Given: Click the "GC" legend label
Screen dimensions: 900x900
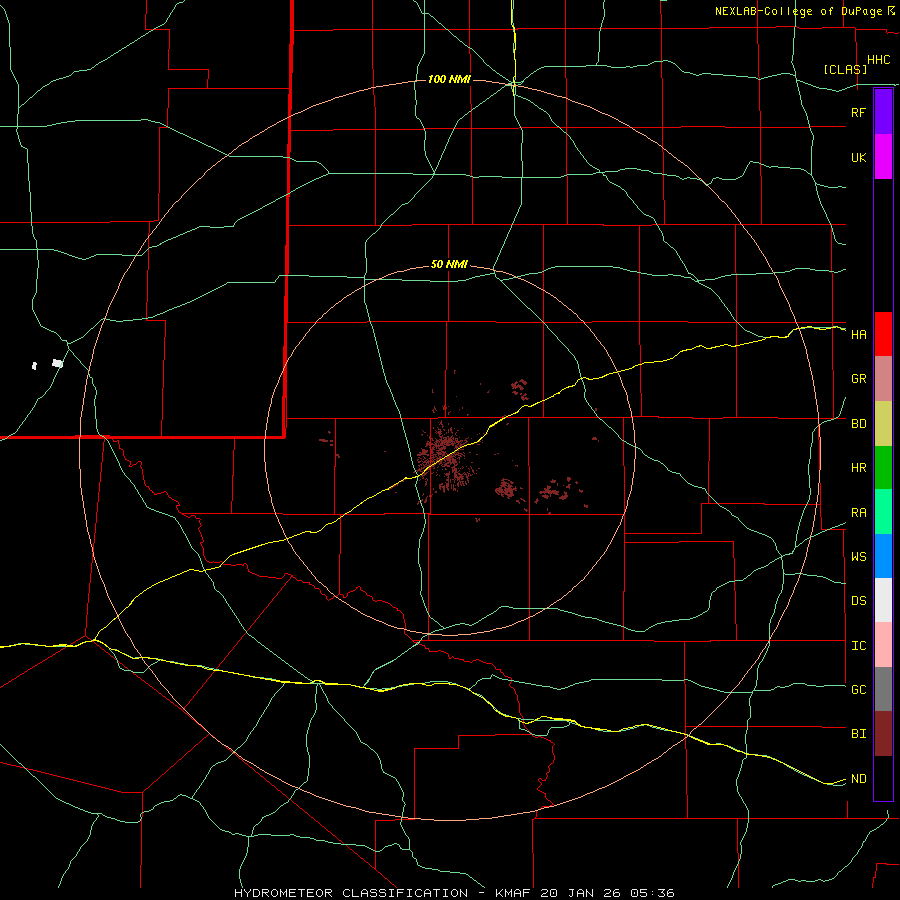Looking at the screenshot, I should coord(858,690).
